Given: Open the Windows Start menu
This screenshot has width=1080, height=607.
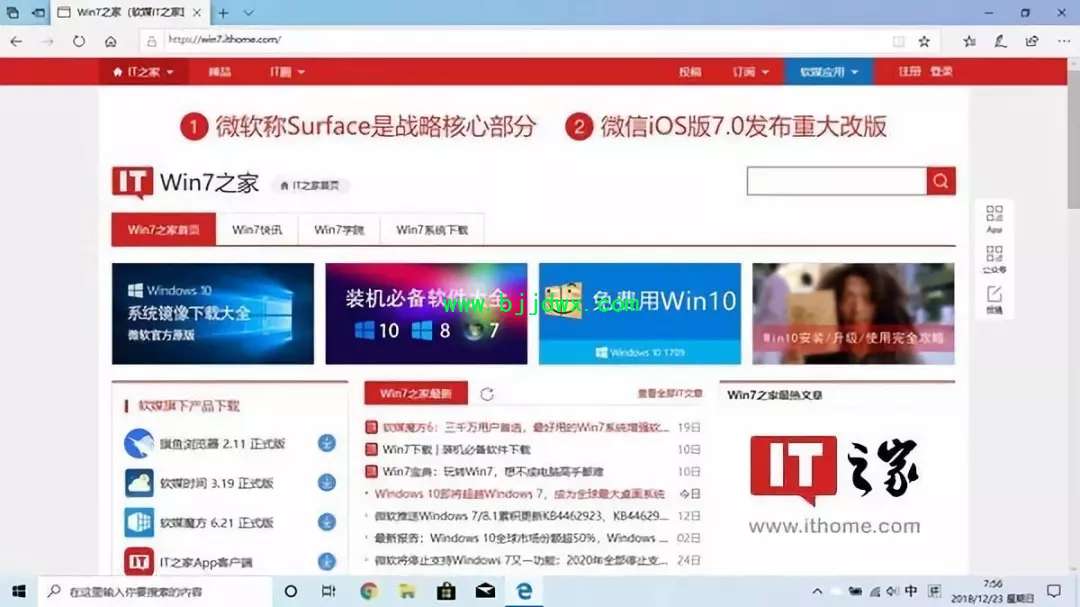Looking at the screenshot, I should click(19, 591).
